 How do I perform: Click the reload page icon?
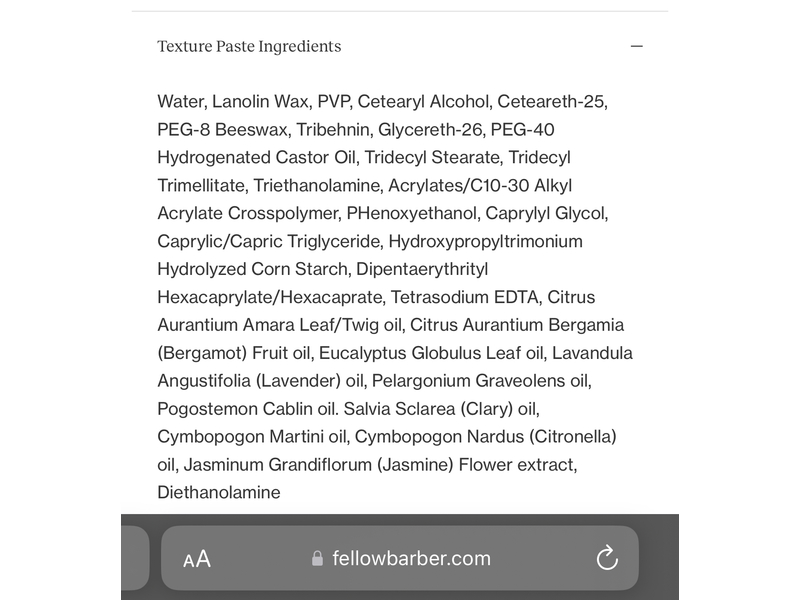point(607,559)
